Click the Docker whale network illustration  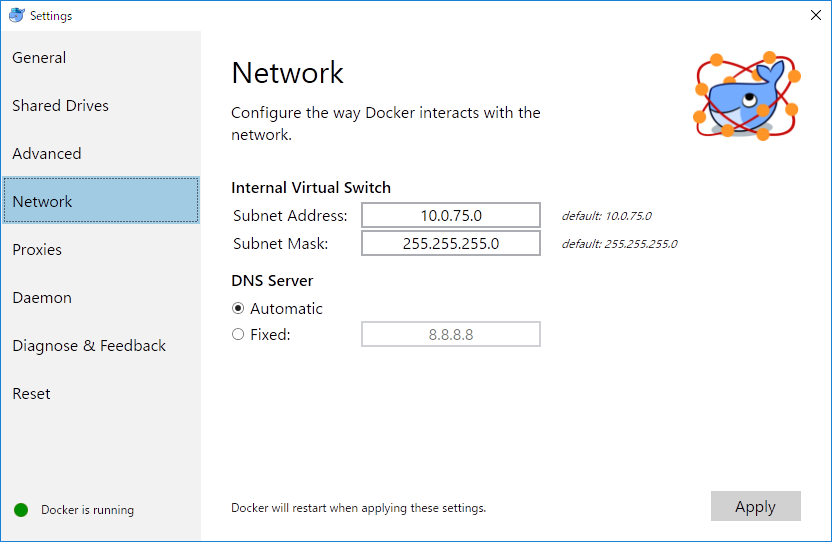(x=747, y=96)
